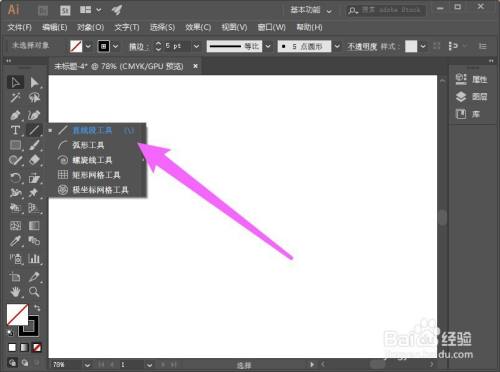This screenshot has height=372, width=500.
Task: Select the Line Segment tool in toolbar
Action: click(34, 130)
